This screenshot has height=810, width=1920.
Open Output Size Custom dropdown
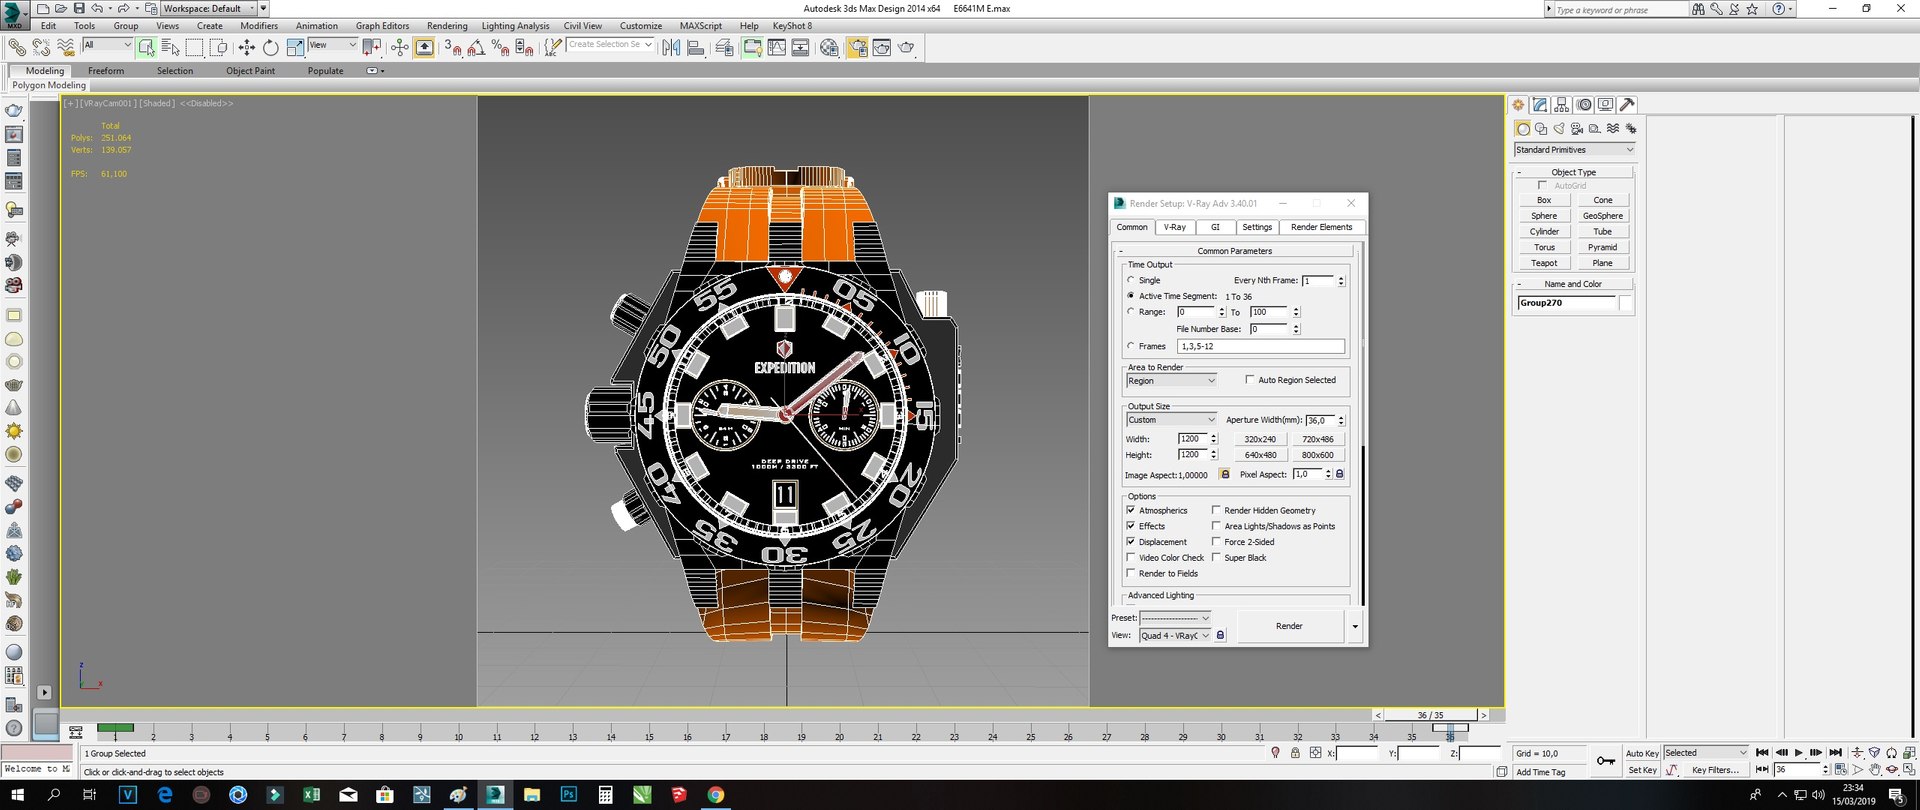coord(1171,420)
